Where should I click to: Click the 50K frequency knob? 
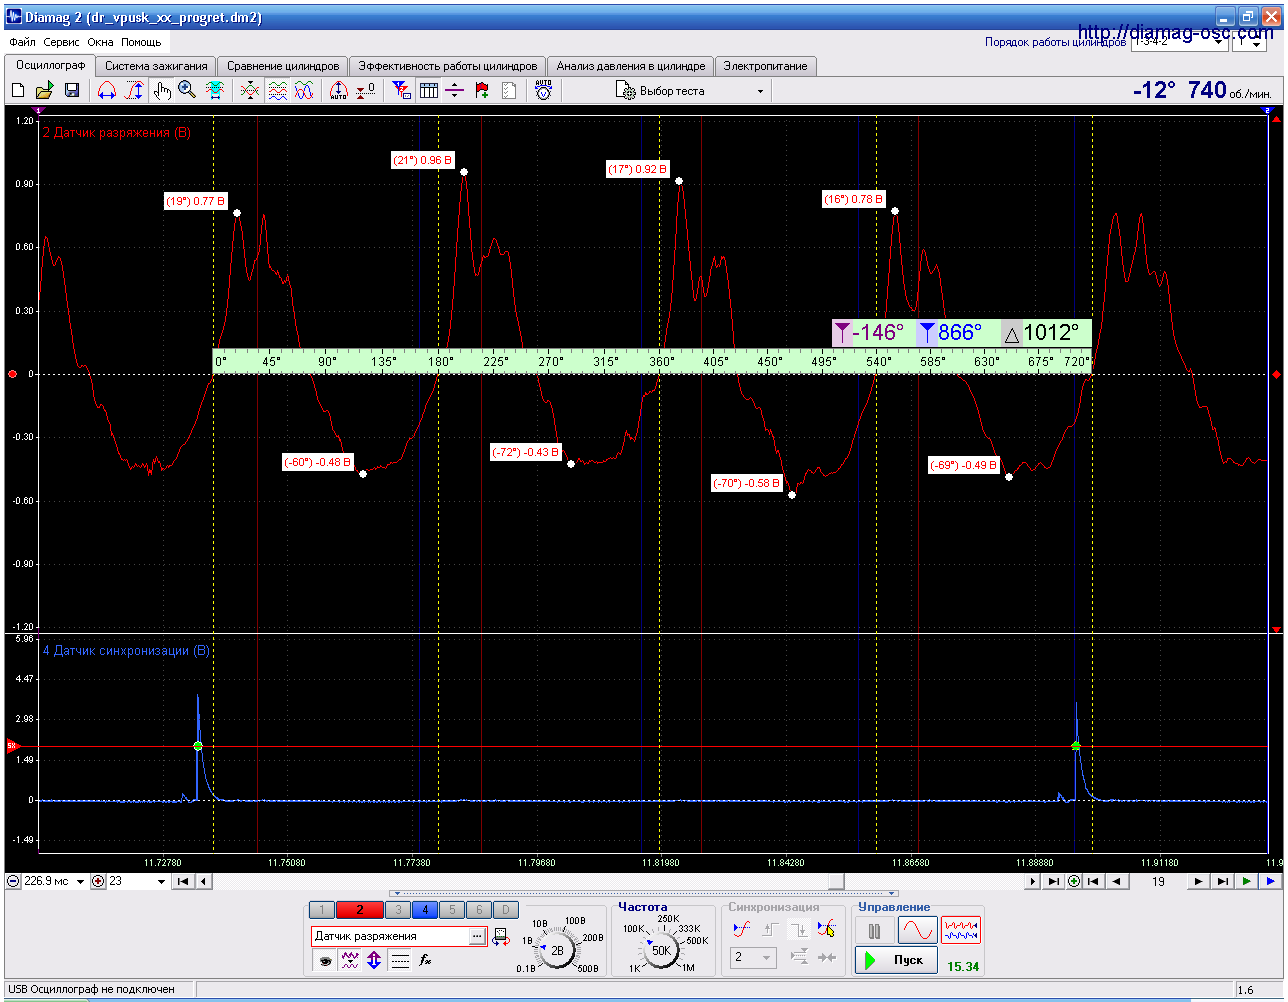click(660, 951)
